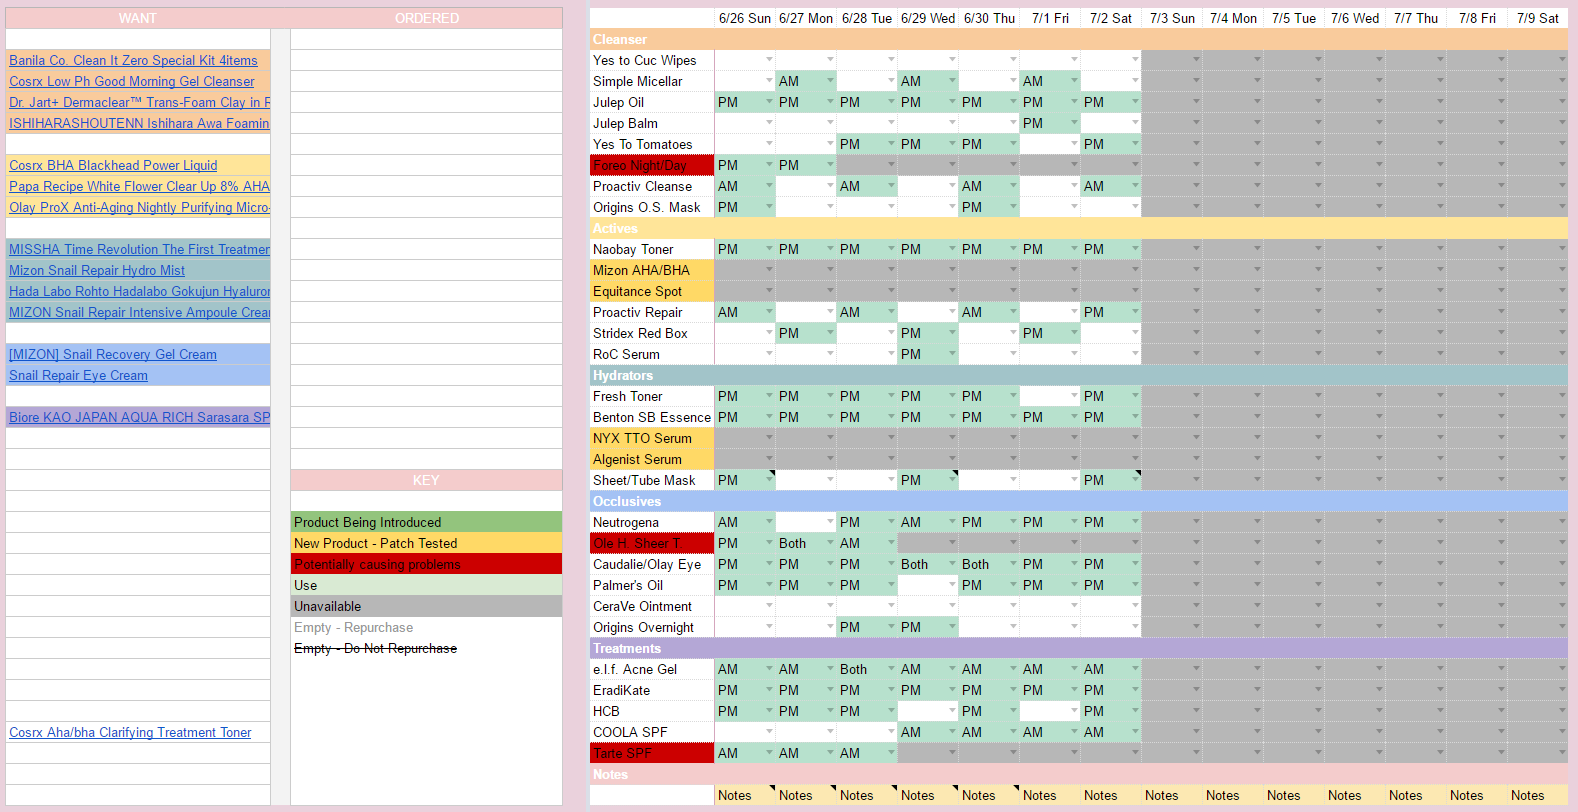Select the 6/26 Sun column header
The width and height of the screenshot is (1578, 812).
[x=745, y=18]
